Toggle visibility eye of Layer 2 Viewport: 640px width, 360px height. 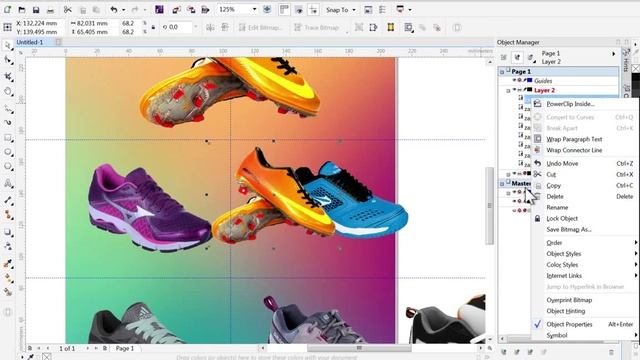[514, 90]
